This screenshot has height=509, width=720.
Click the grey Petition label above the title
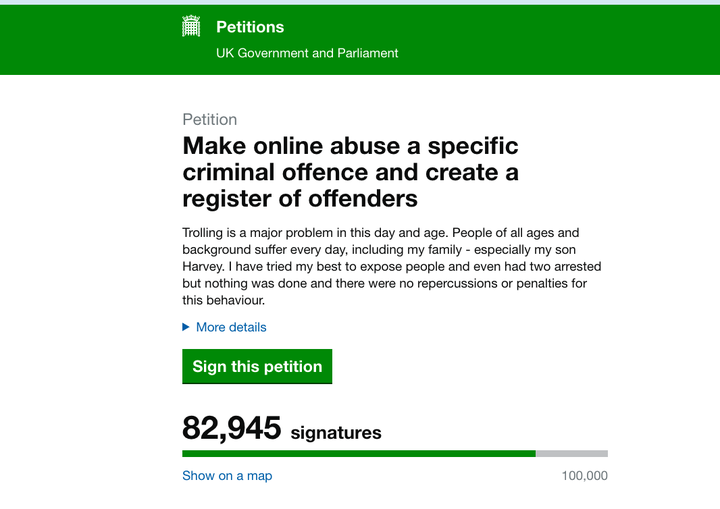tap(209, 119)
